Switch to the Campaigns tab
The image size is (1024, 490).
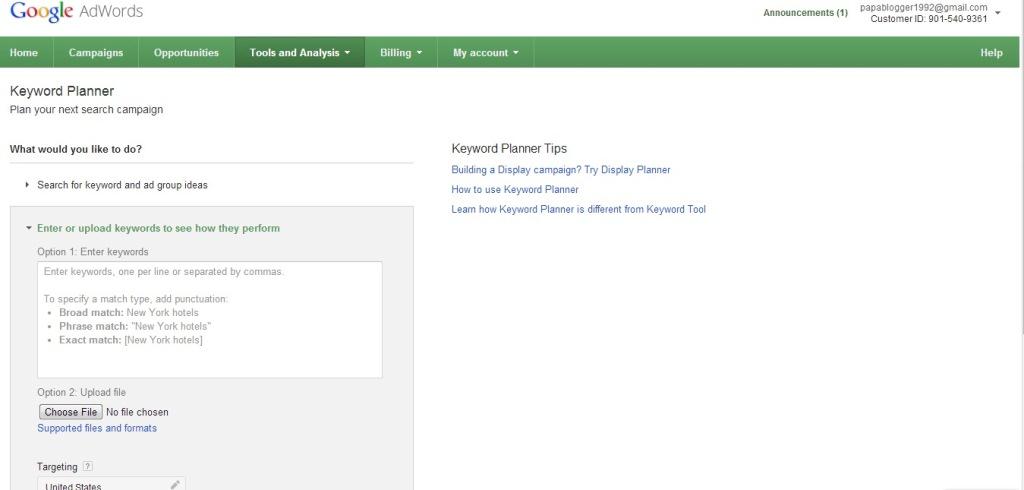(x=96, y=53)
